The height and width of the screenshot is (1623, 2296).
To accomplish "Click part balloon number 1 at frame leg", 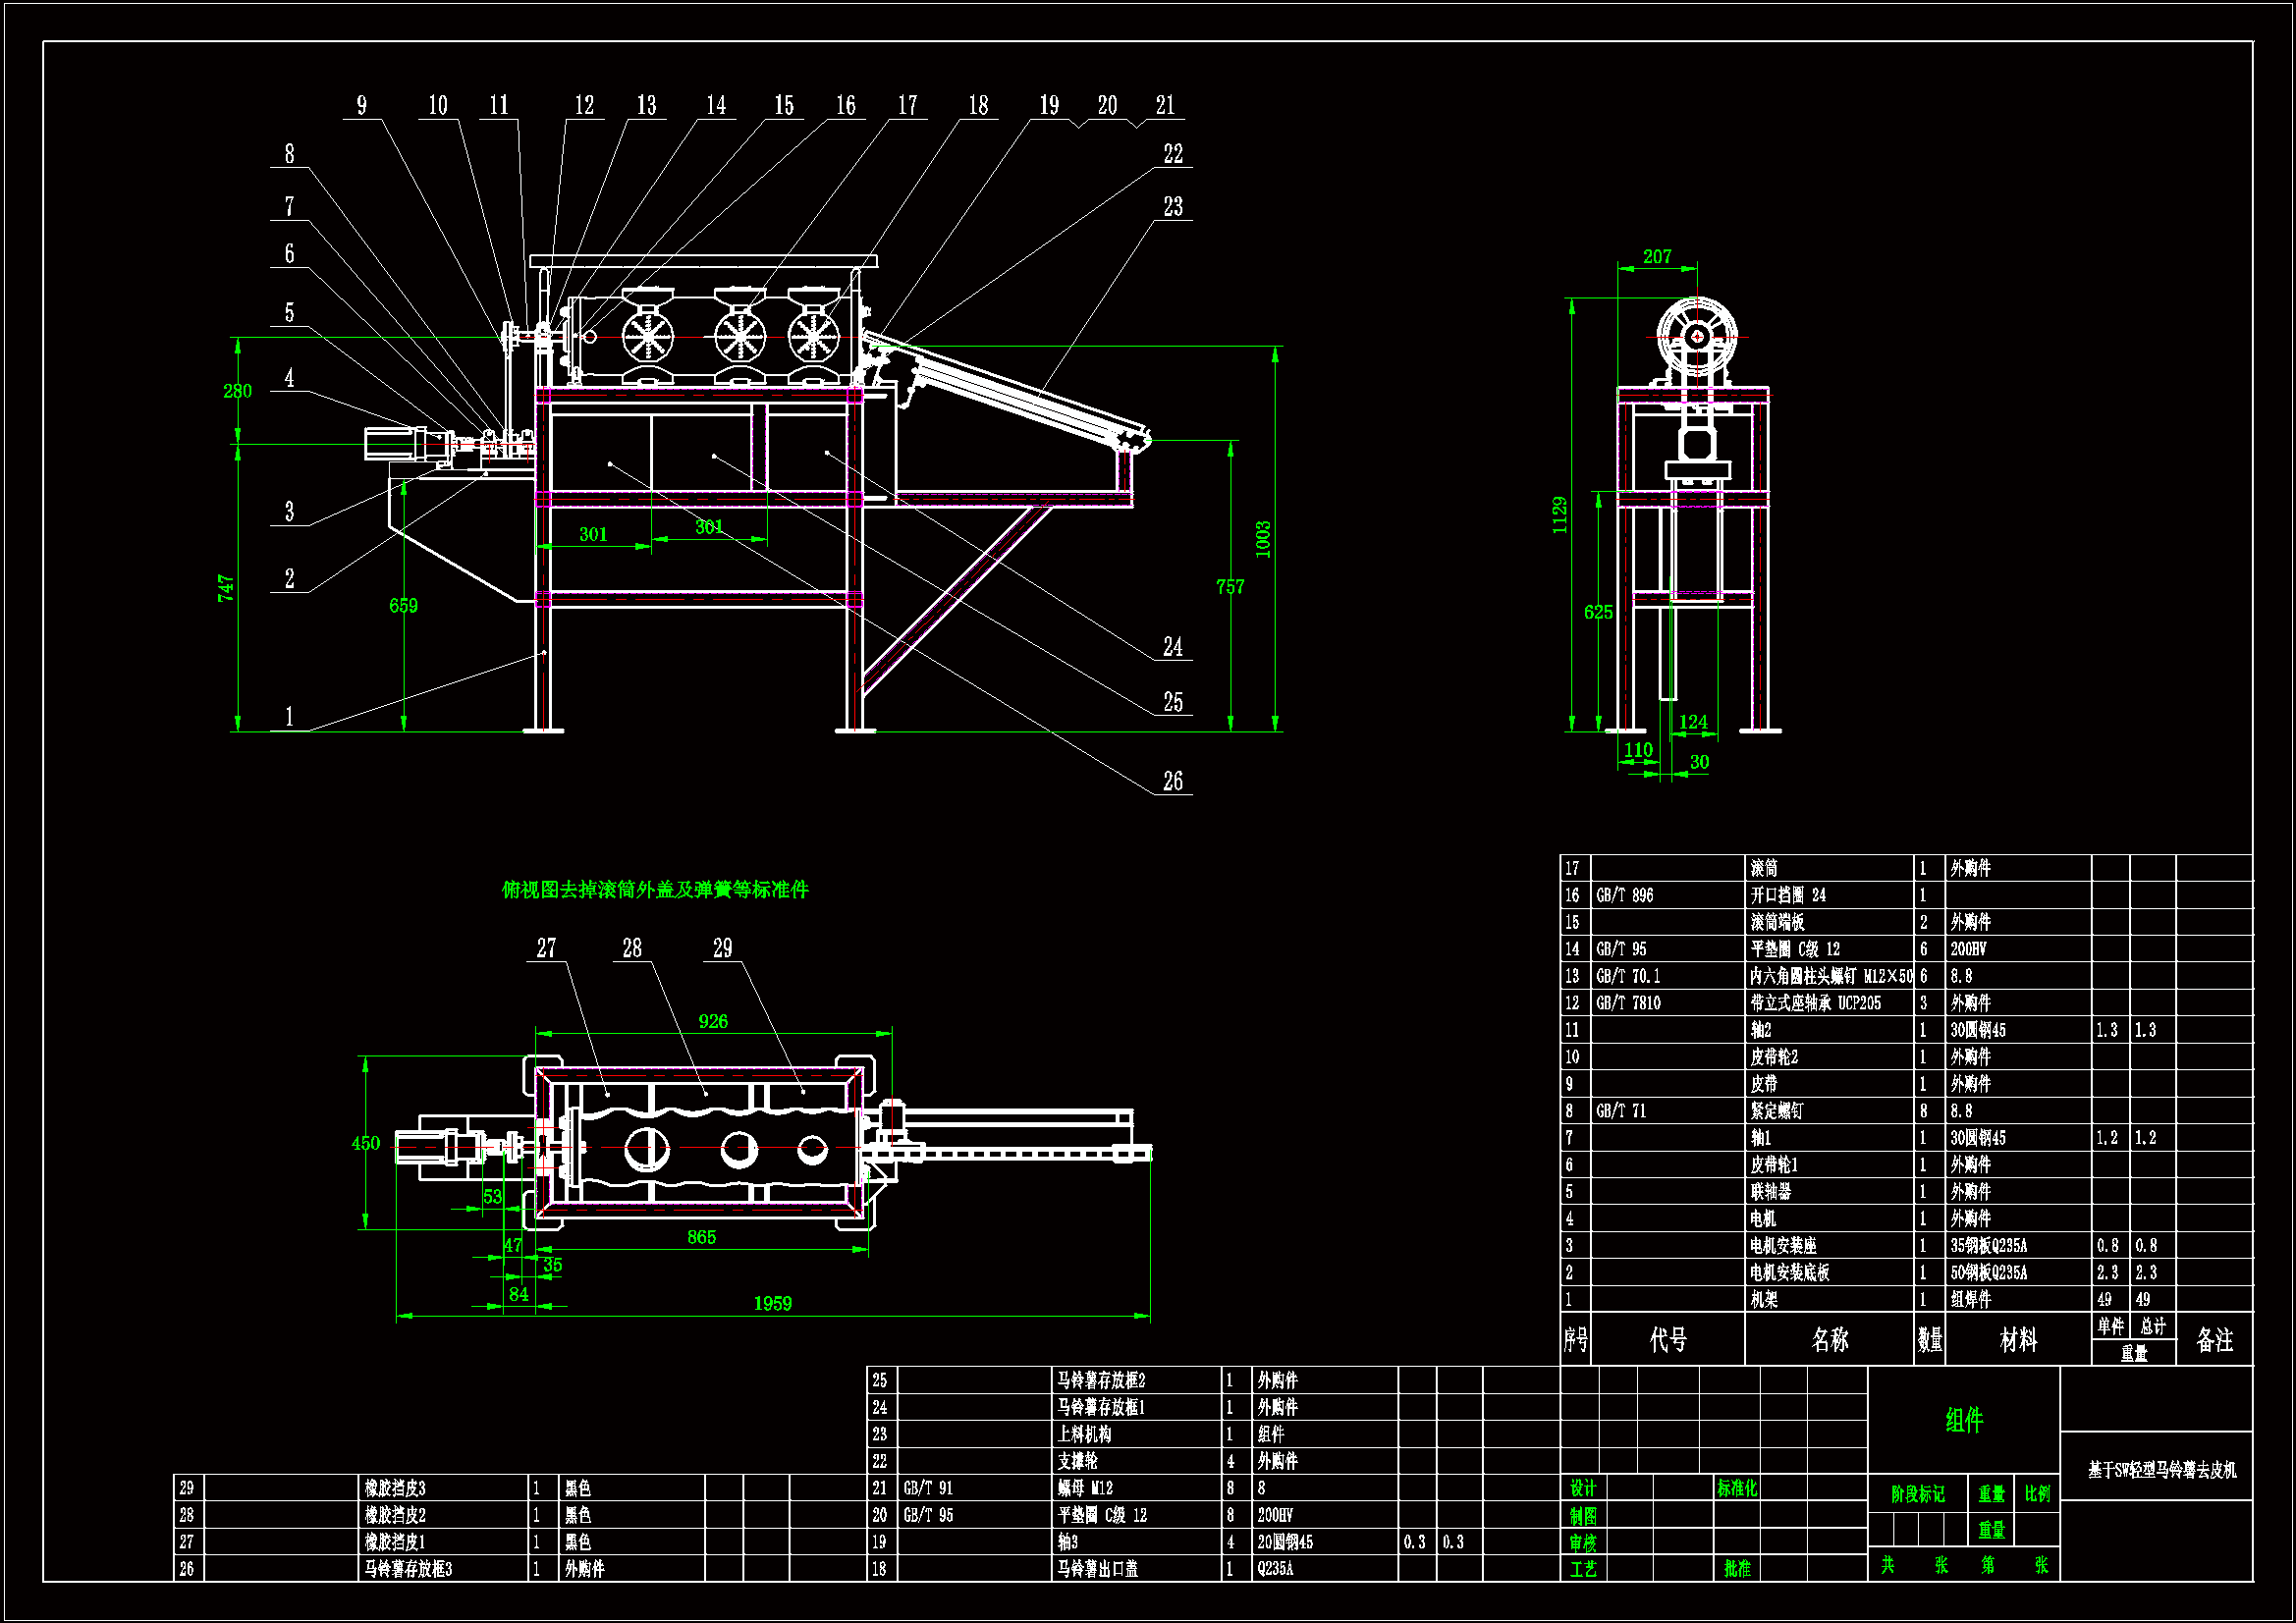I will (289, 716).
